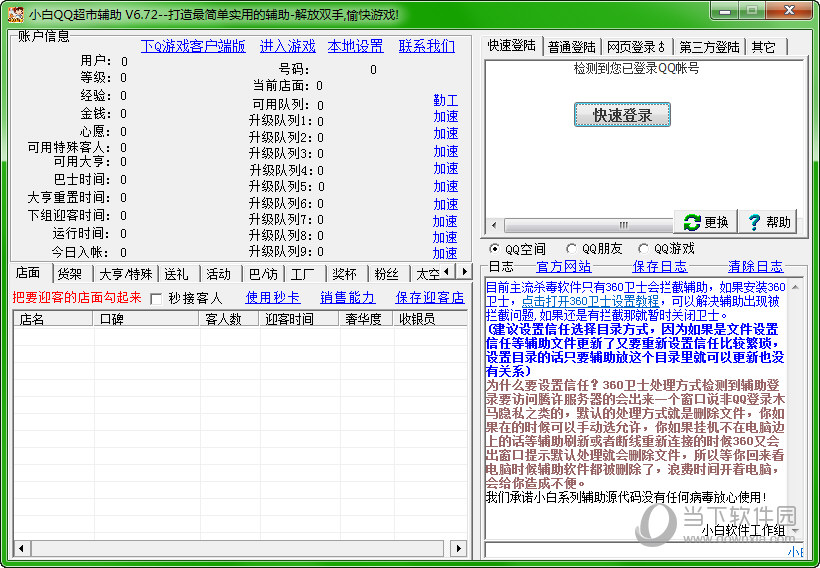Click the 奢华度 column header
This screenshot has height=568, width=820.
point(367,319)
